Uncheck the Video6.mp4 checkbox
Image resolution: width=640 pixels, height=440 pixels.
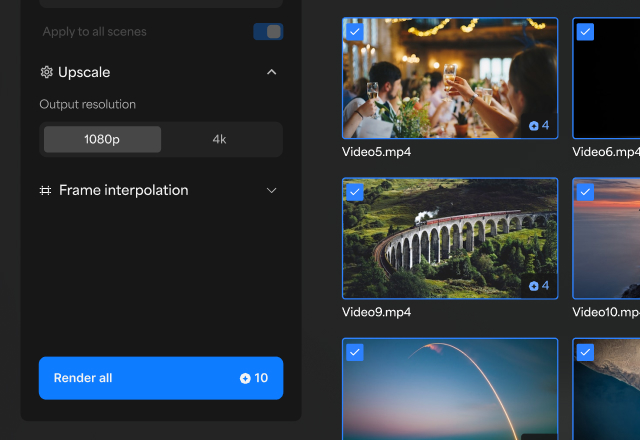tap(585, 32)
